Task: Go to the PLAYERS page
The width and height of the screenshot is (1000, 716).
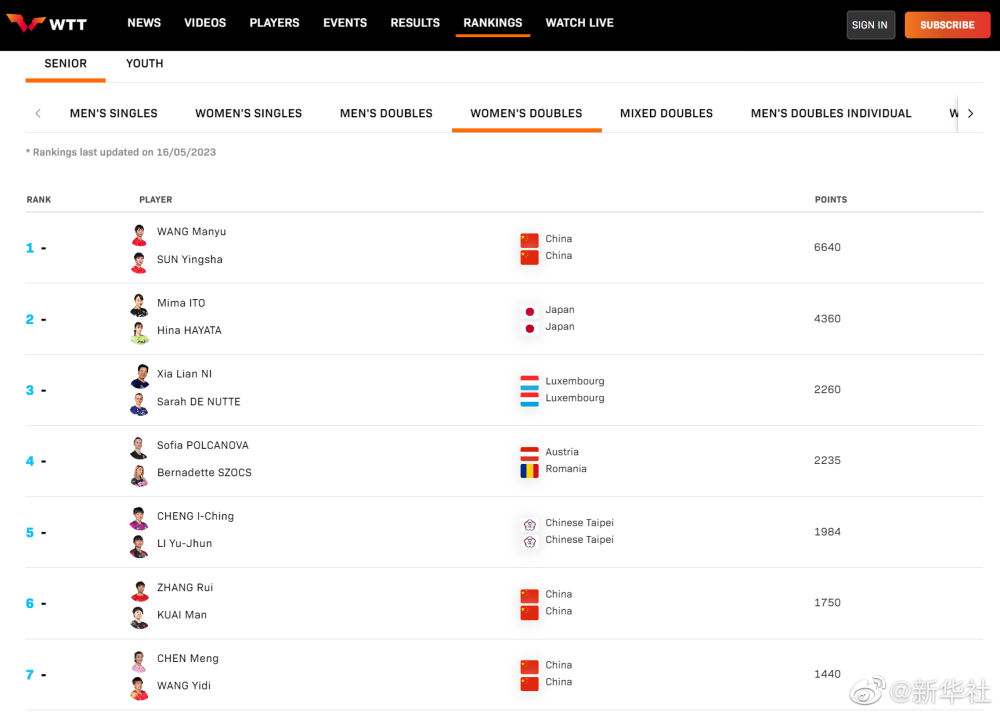Action: click(x=274, y=23)
